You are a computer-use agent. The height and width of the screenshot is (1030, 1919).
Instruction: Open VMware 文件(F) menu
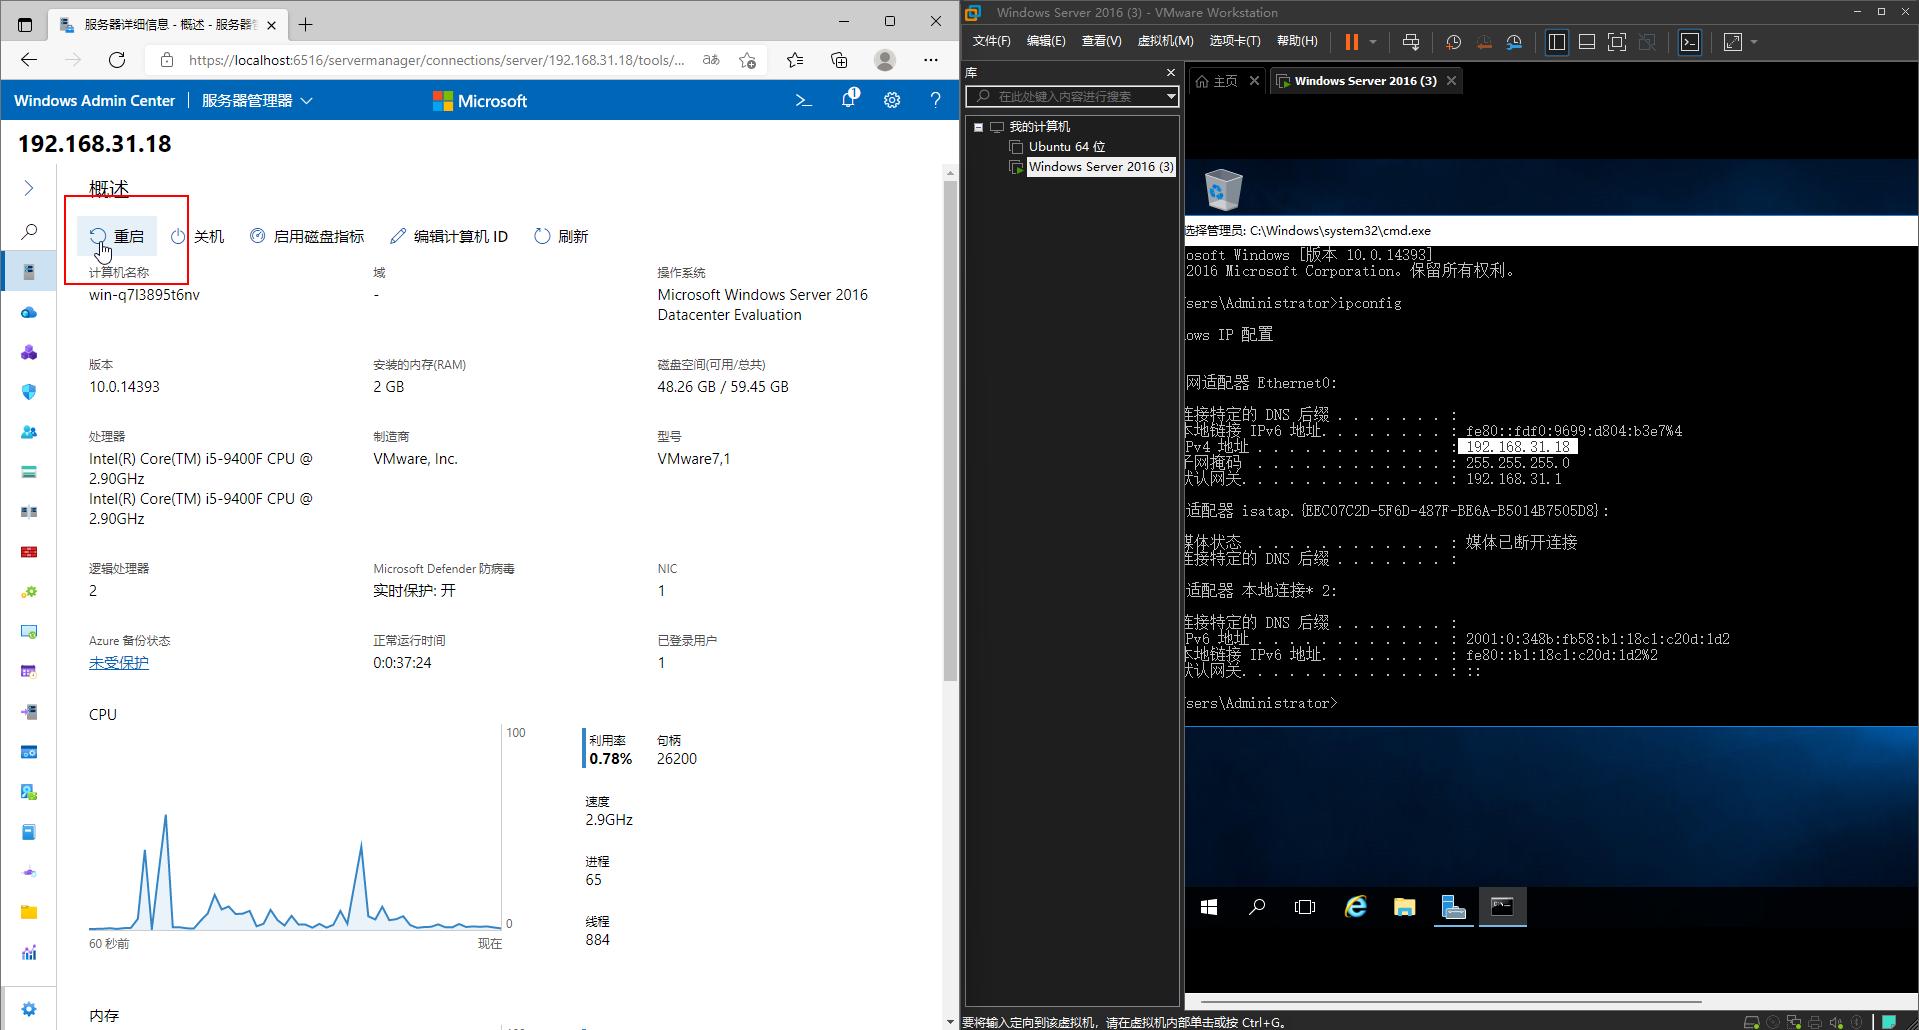[x=991, y=41]
